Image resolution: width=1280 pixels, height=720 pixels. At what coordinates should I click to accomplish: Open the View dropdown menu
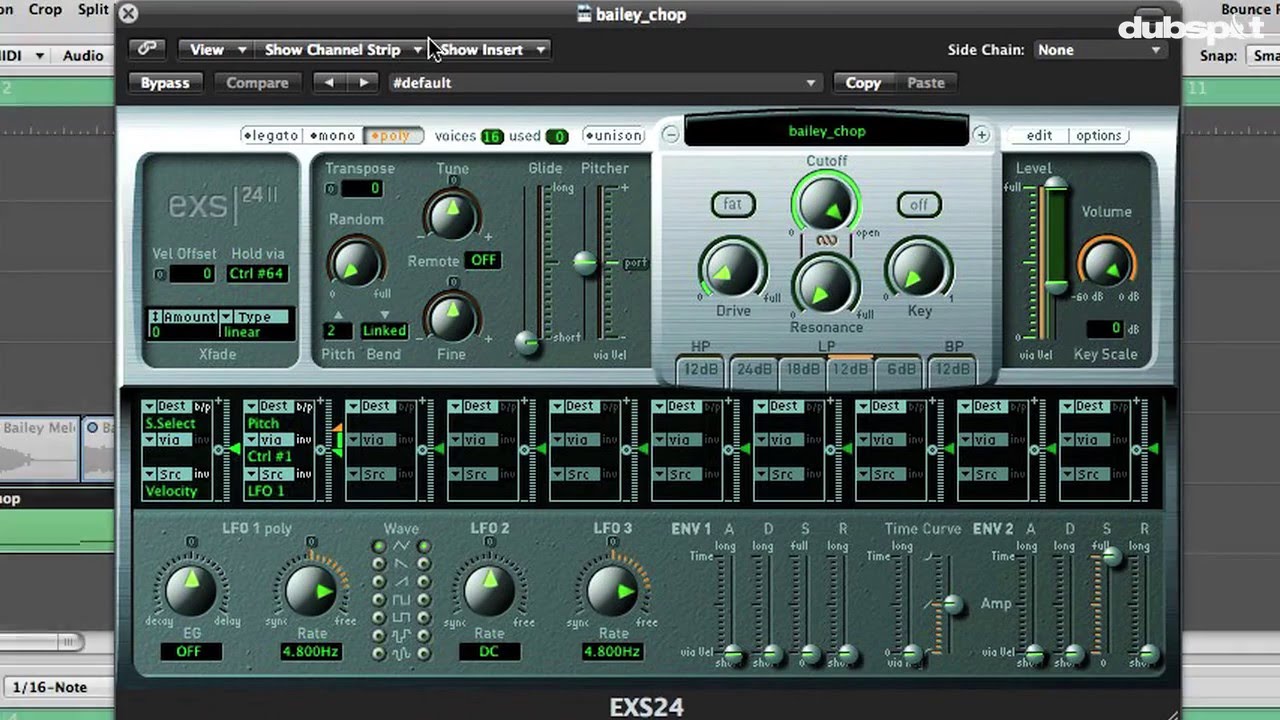[218, 49]
